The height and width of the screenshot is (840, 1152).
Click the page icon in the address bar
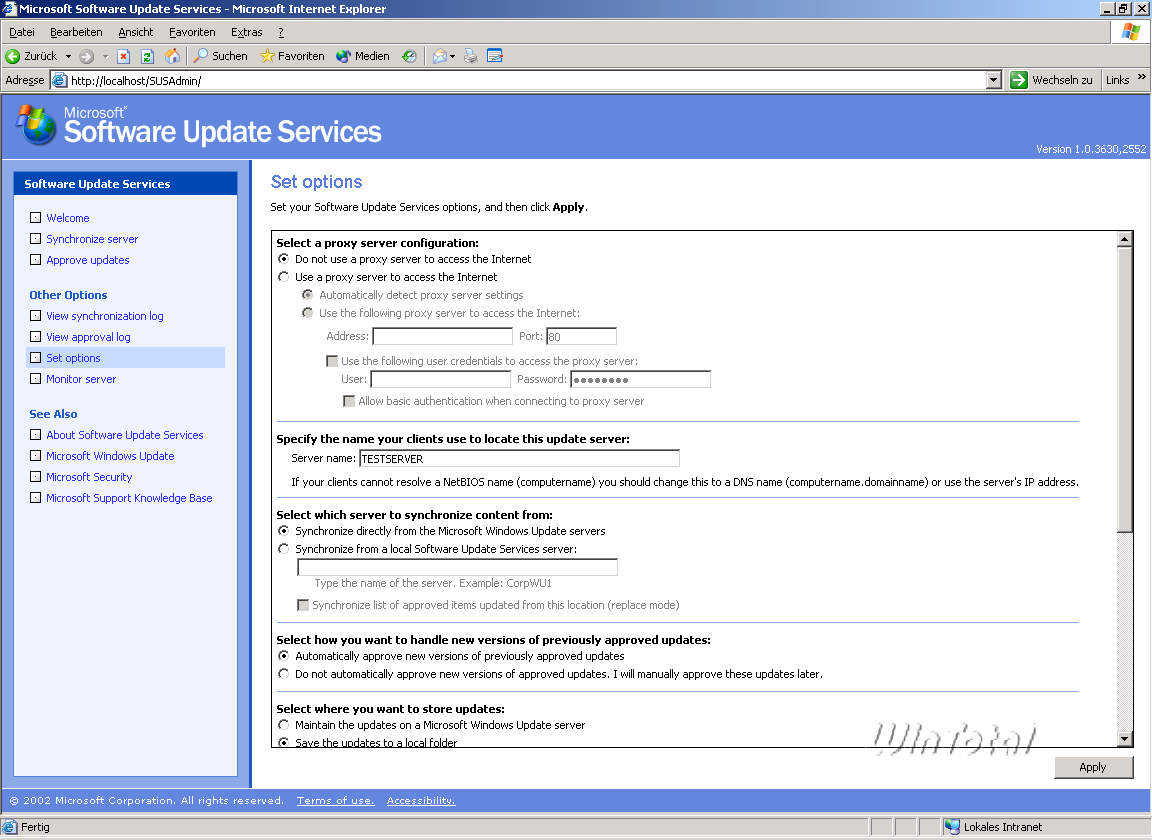coord(60,80)
